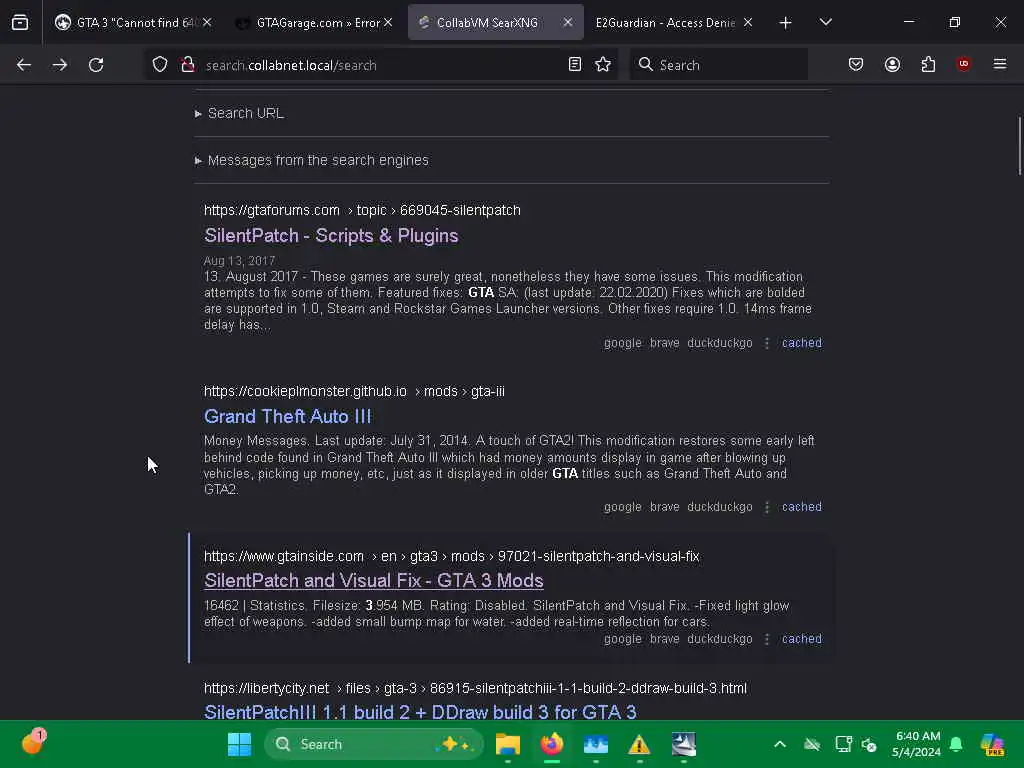Bookmark this page with the star
Screen dimensions: 1024x768
tap(603, 64)
